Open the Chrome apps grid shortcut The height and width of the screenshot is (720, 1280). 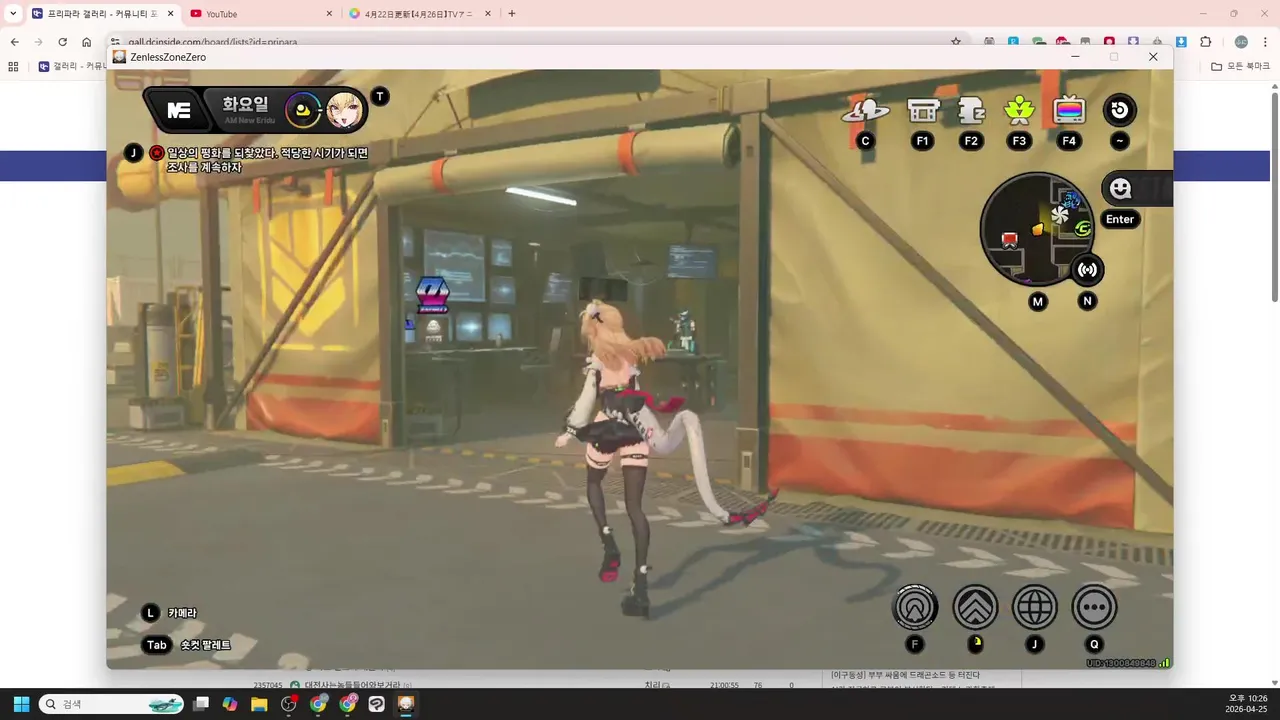pyautogui.click(x=13, y=66)
